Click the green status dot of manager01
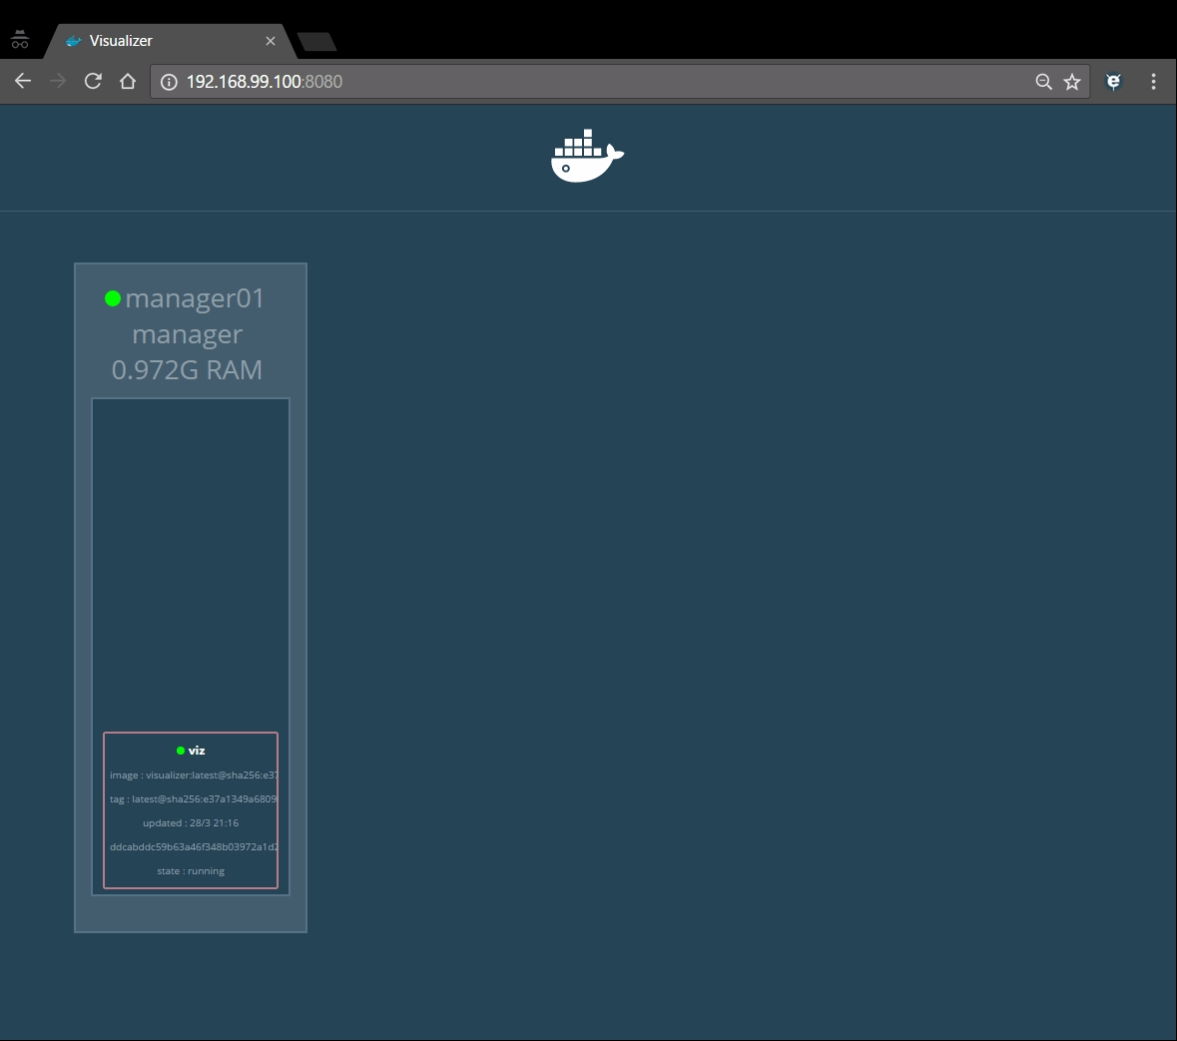Viewport: 1177px width, 1041px height. coord(113,299)
